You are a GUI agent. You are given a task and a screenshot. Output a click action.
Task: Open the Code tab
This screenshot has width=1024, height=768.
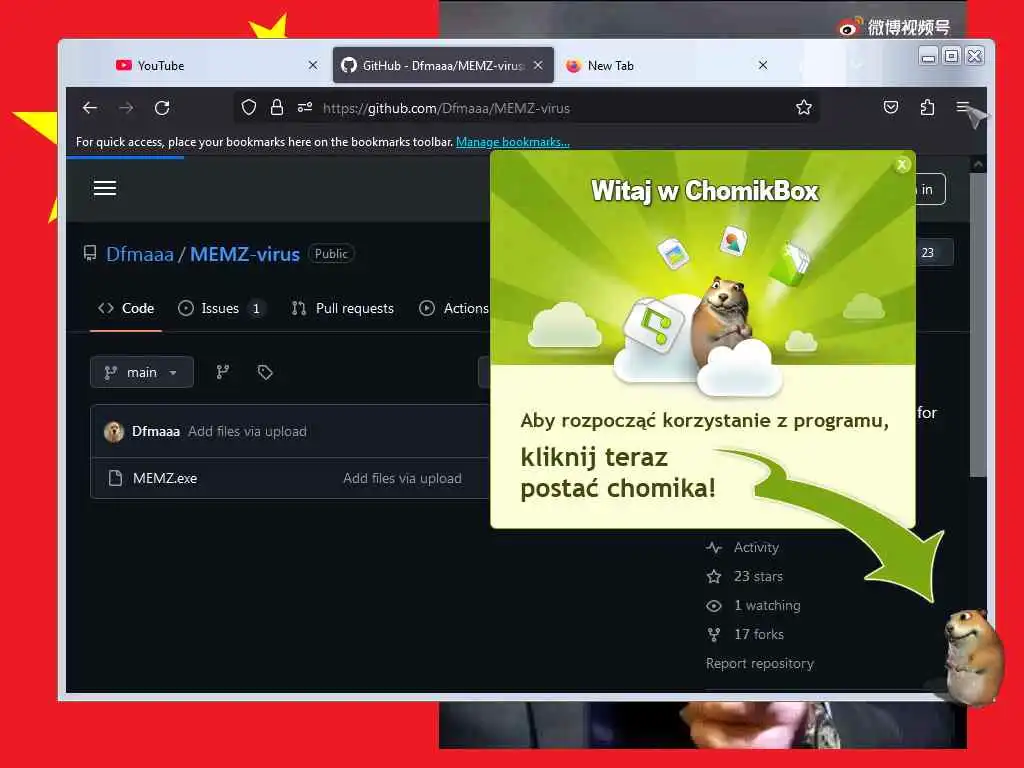click(x=126, y=308)
